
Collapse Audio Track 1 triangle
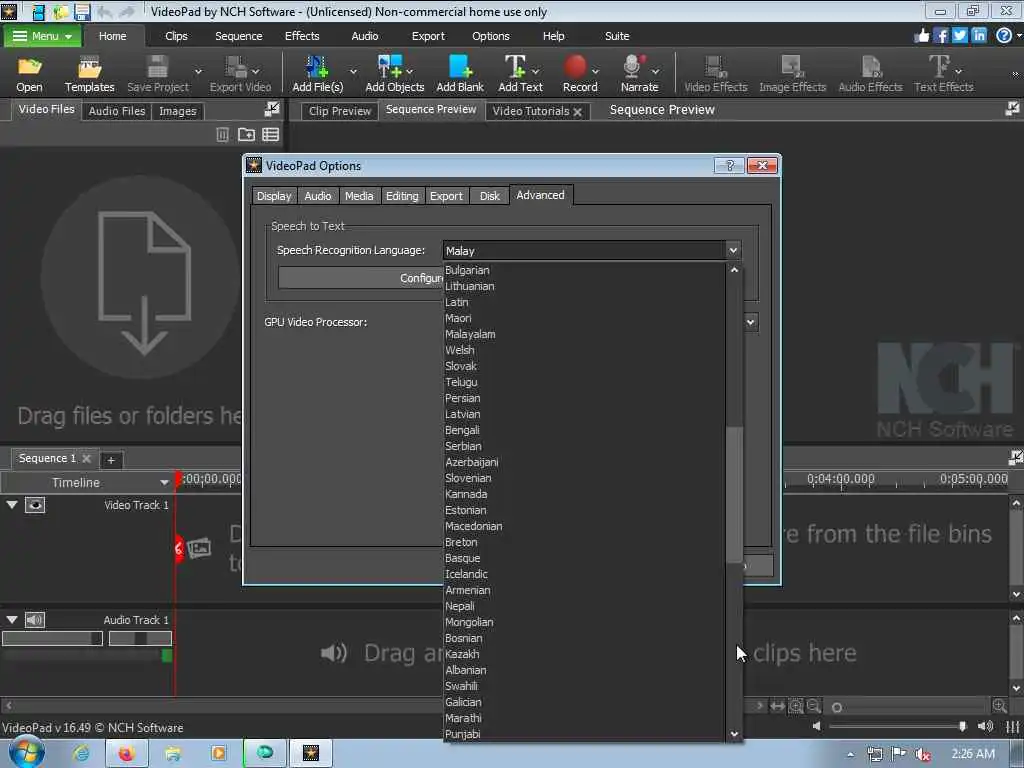coord(12,620)
